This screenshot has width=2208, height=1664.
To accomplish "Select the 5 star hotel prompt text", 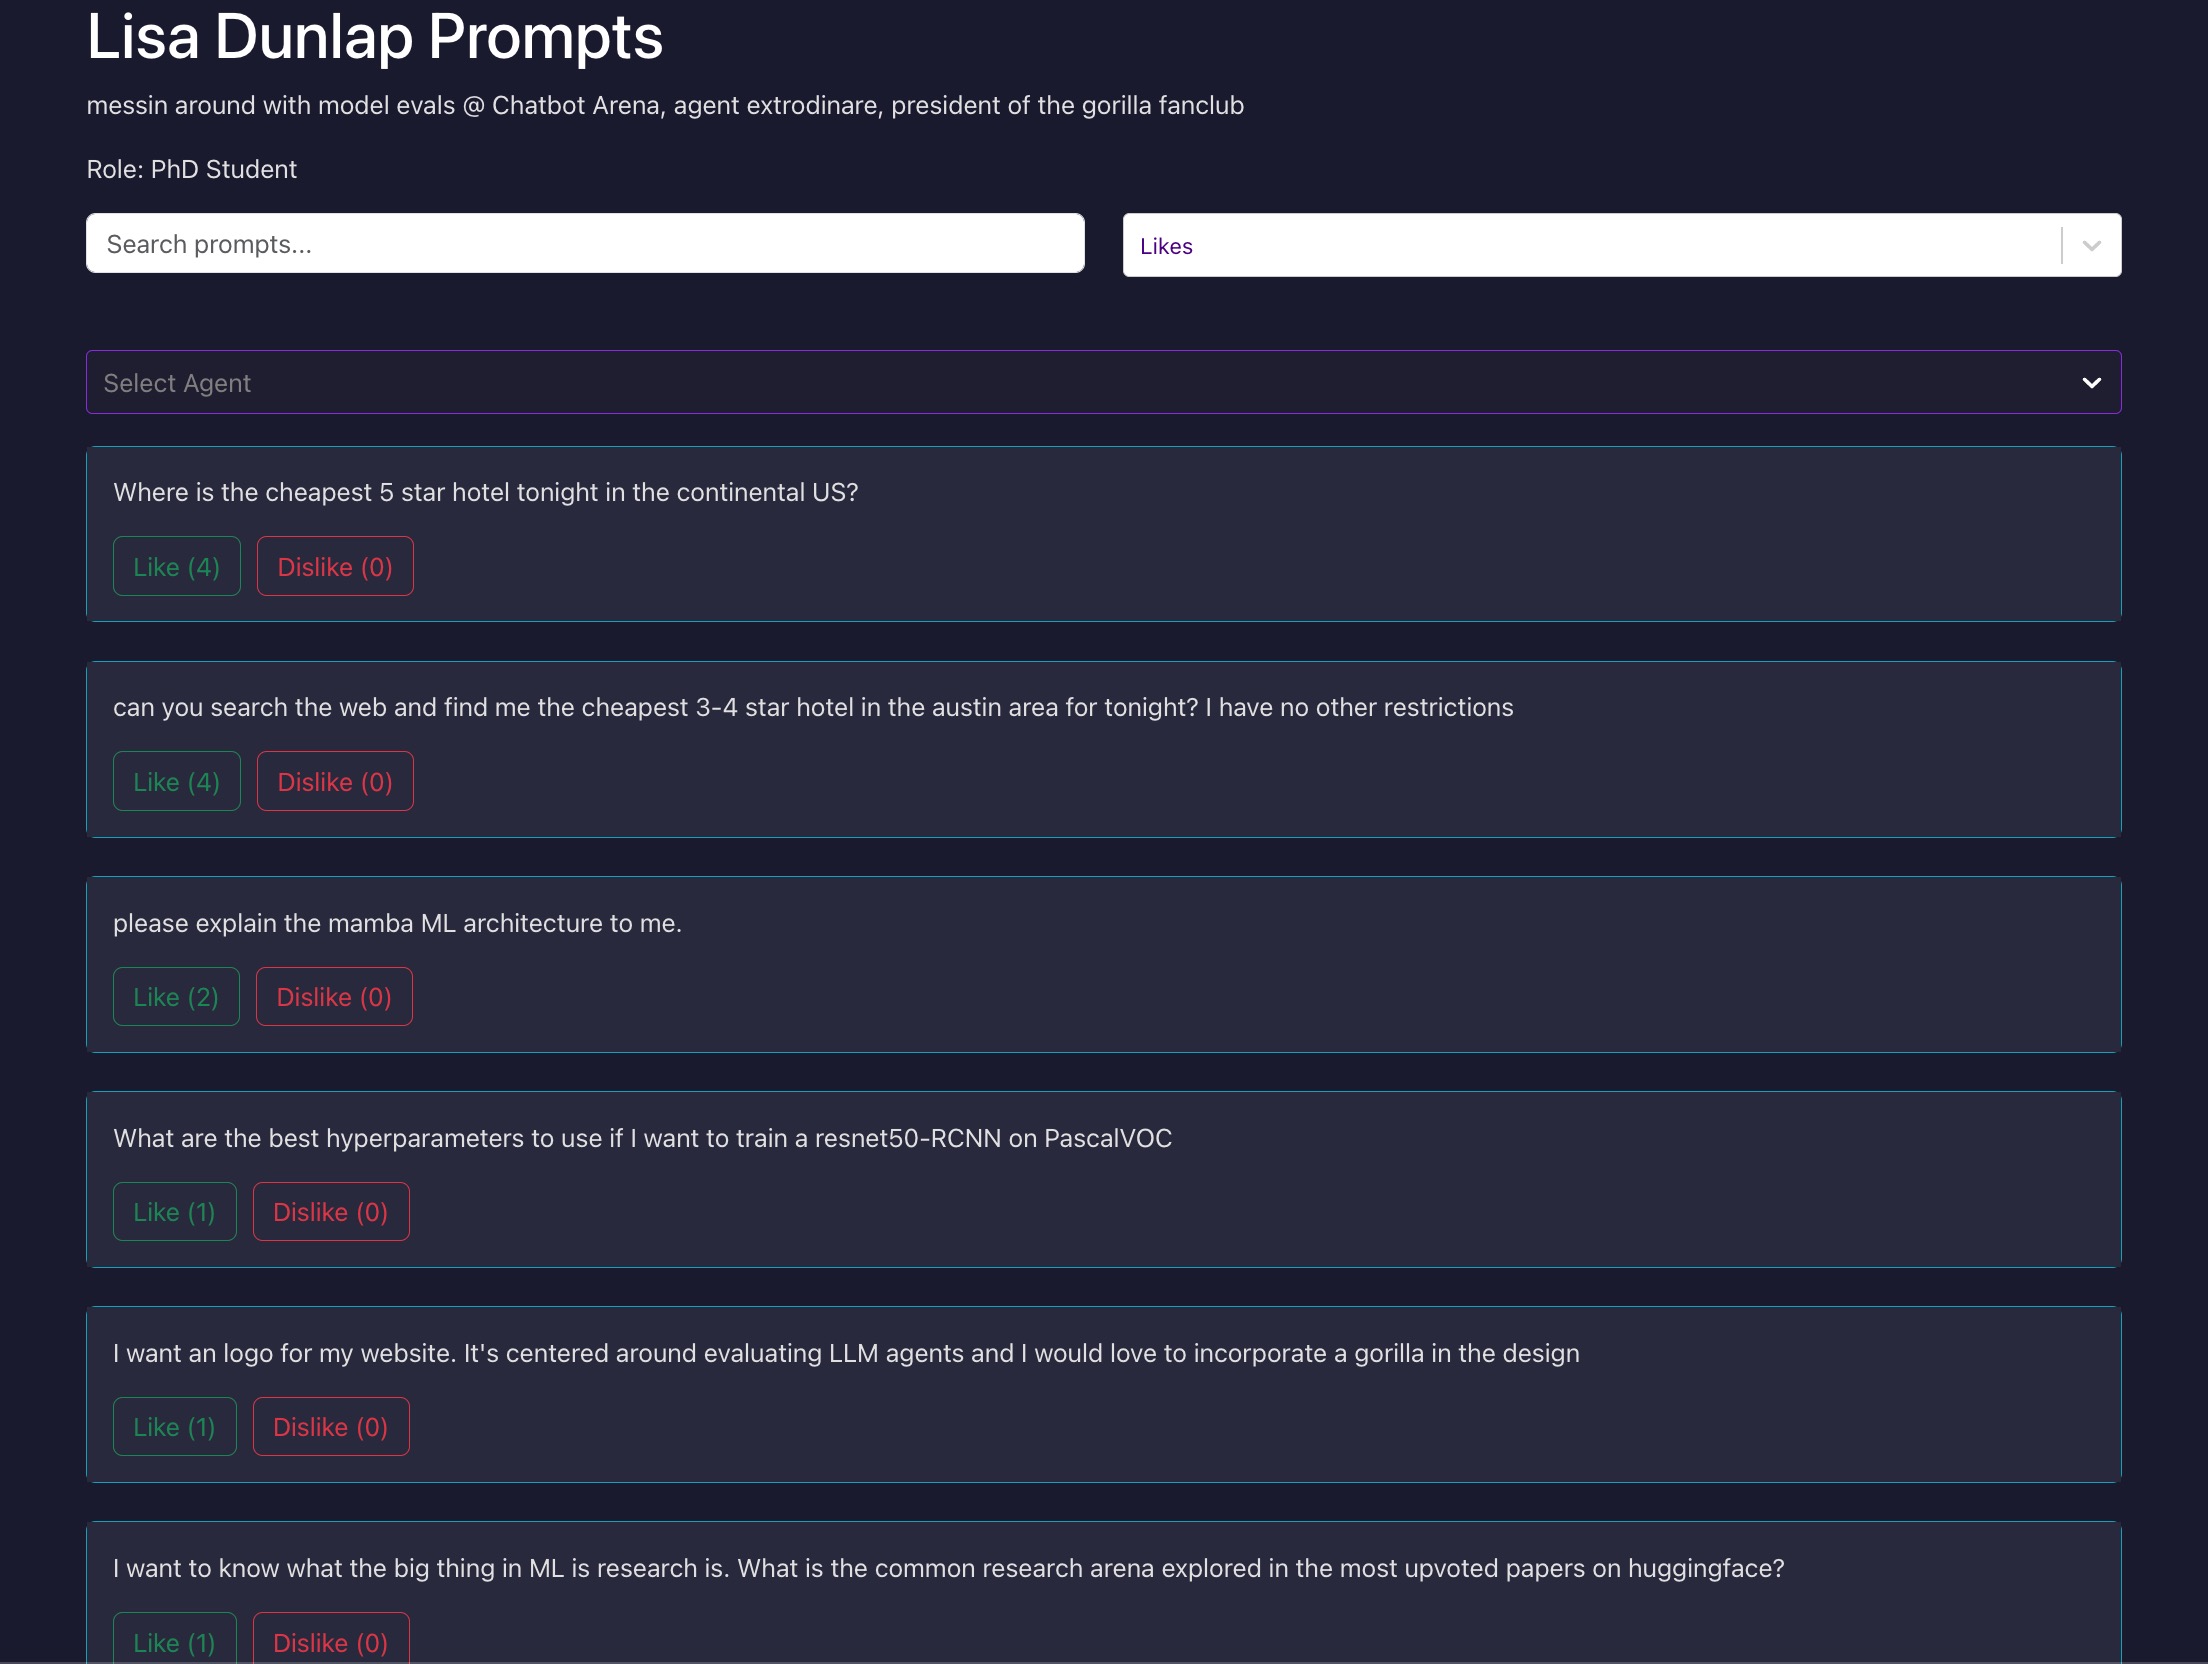I will coord(486,493).
